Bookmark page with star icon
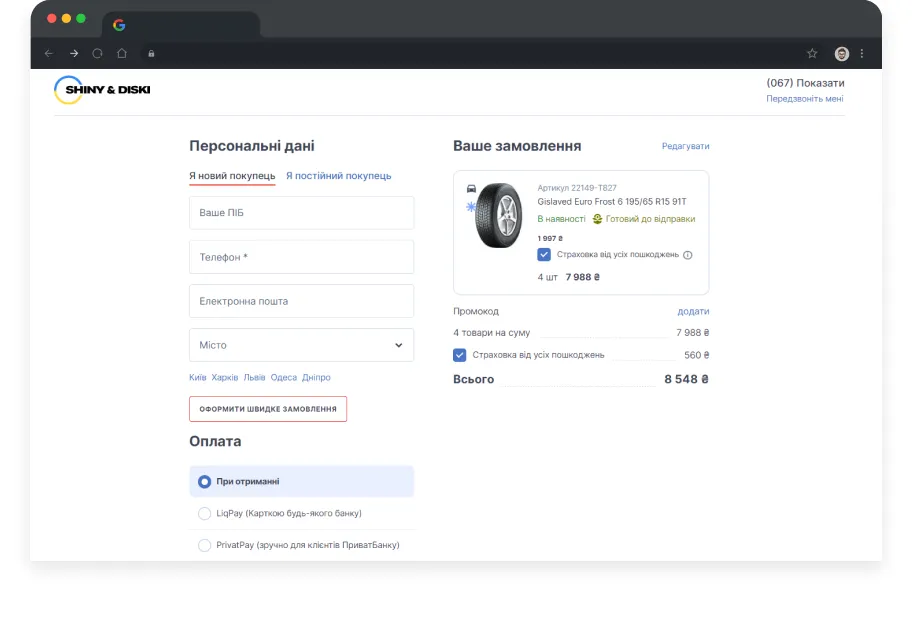The width and height of the screenshot is (912, 639). (812, 53)
